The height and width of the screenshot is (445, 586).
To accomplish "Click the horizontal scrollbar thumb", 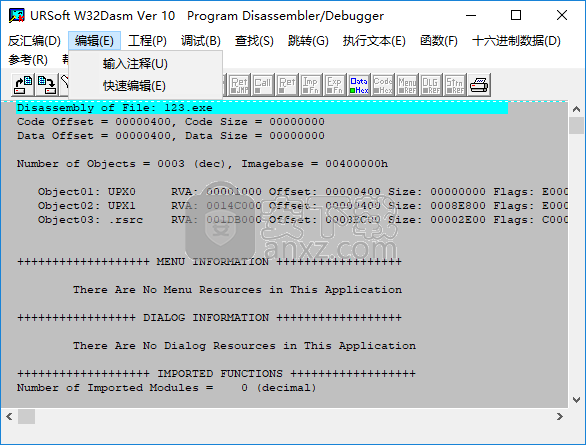I will (27, 416).
